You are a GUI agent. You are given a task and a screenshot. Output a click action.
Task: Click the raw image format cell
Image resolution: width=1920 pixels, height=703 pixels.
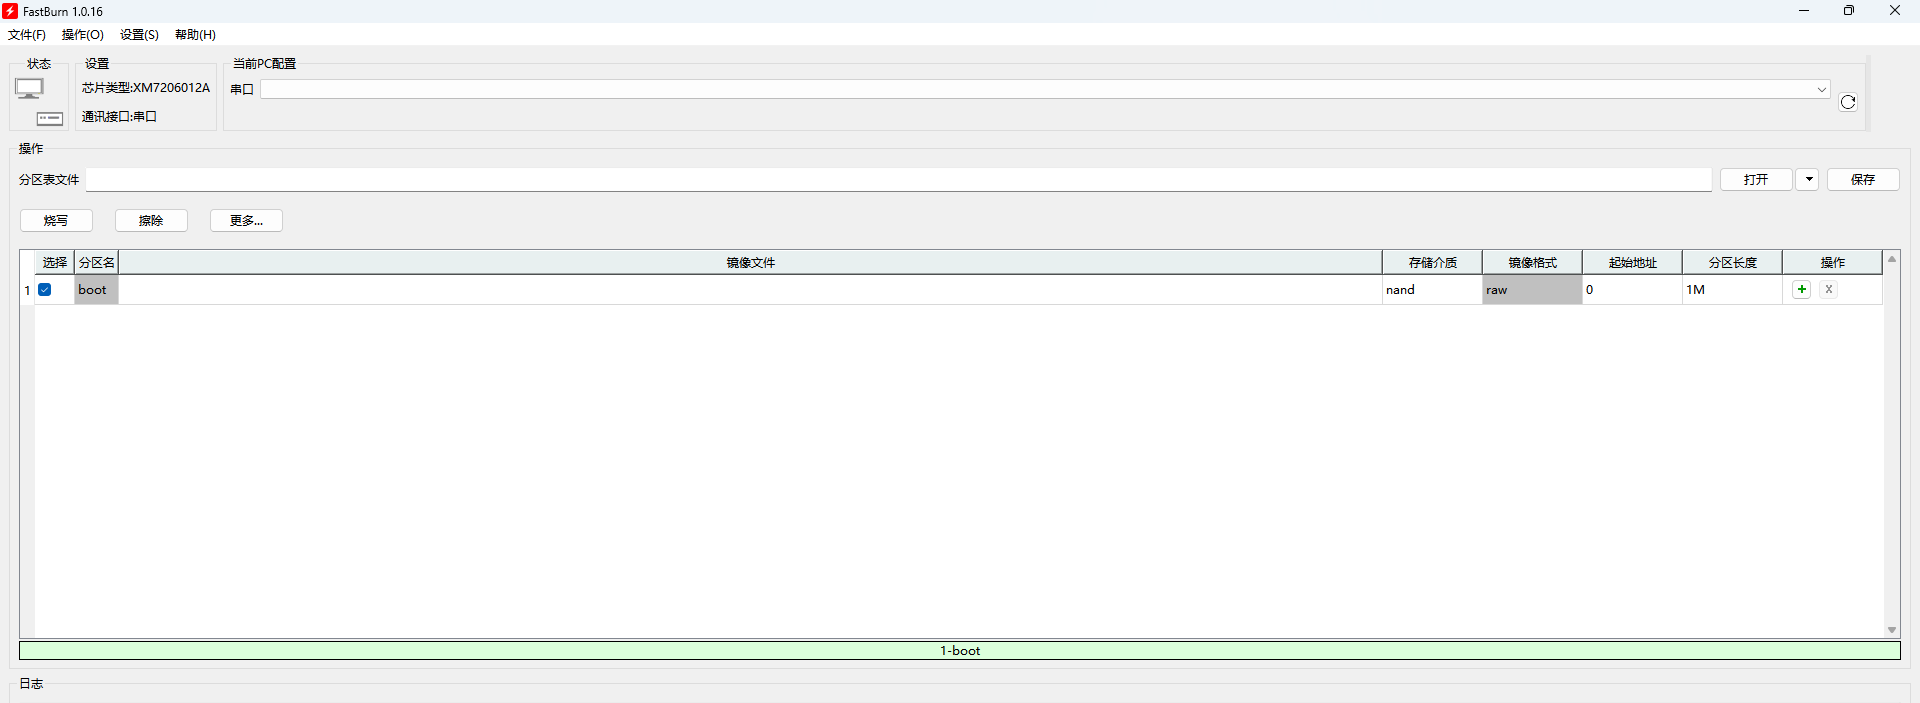tap(1532, 290)
